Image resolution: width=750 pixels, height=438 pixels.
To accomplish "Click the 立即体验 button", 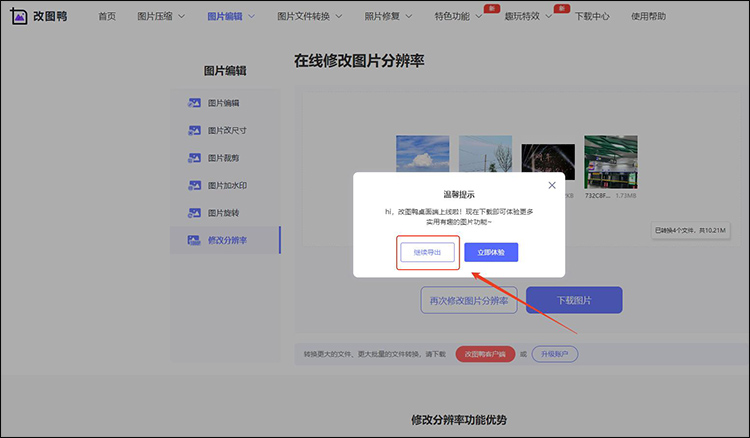I will coord(491,252).
